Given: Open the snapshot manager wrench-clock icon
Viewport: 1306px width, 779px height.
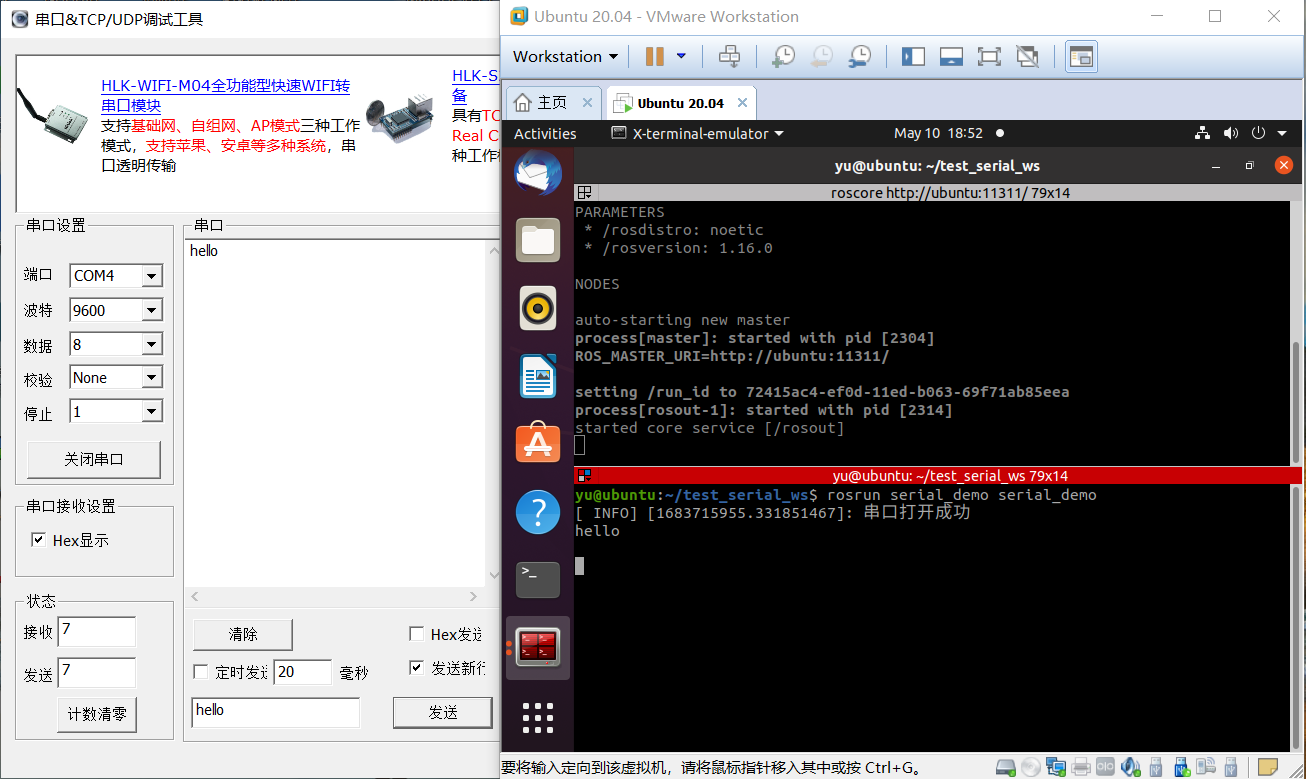Looking at the screenshot, I should click(x=859, y=56).
